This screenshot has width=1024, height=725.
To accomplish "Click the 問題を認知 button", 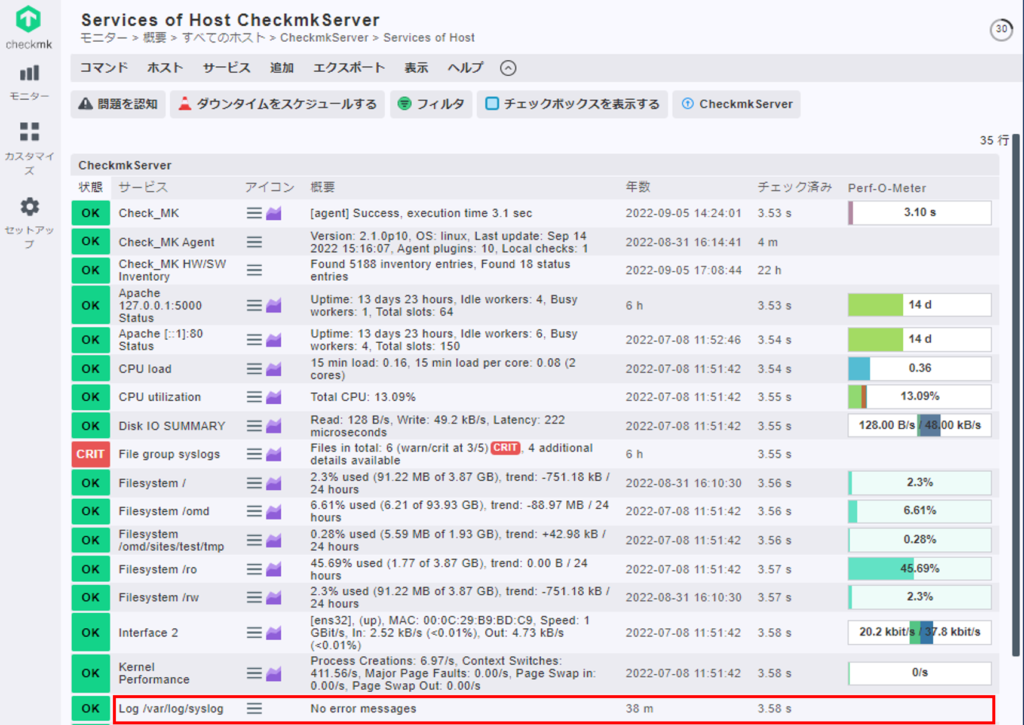I will tap(118, 104).
